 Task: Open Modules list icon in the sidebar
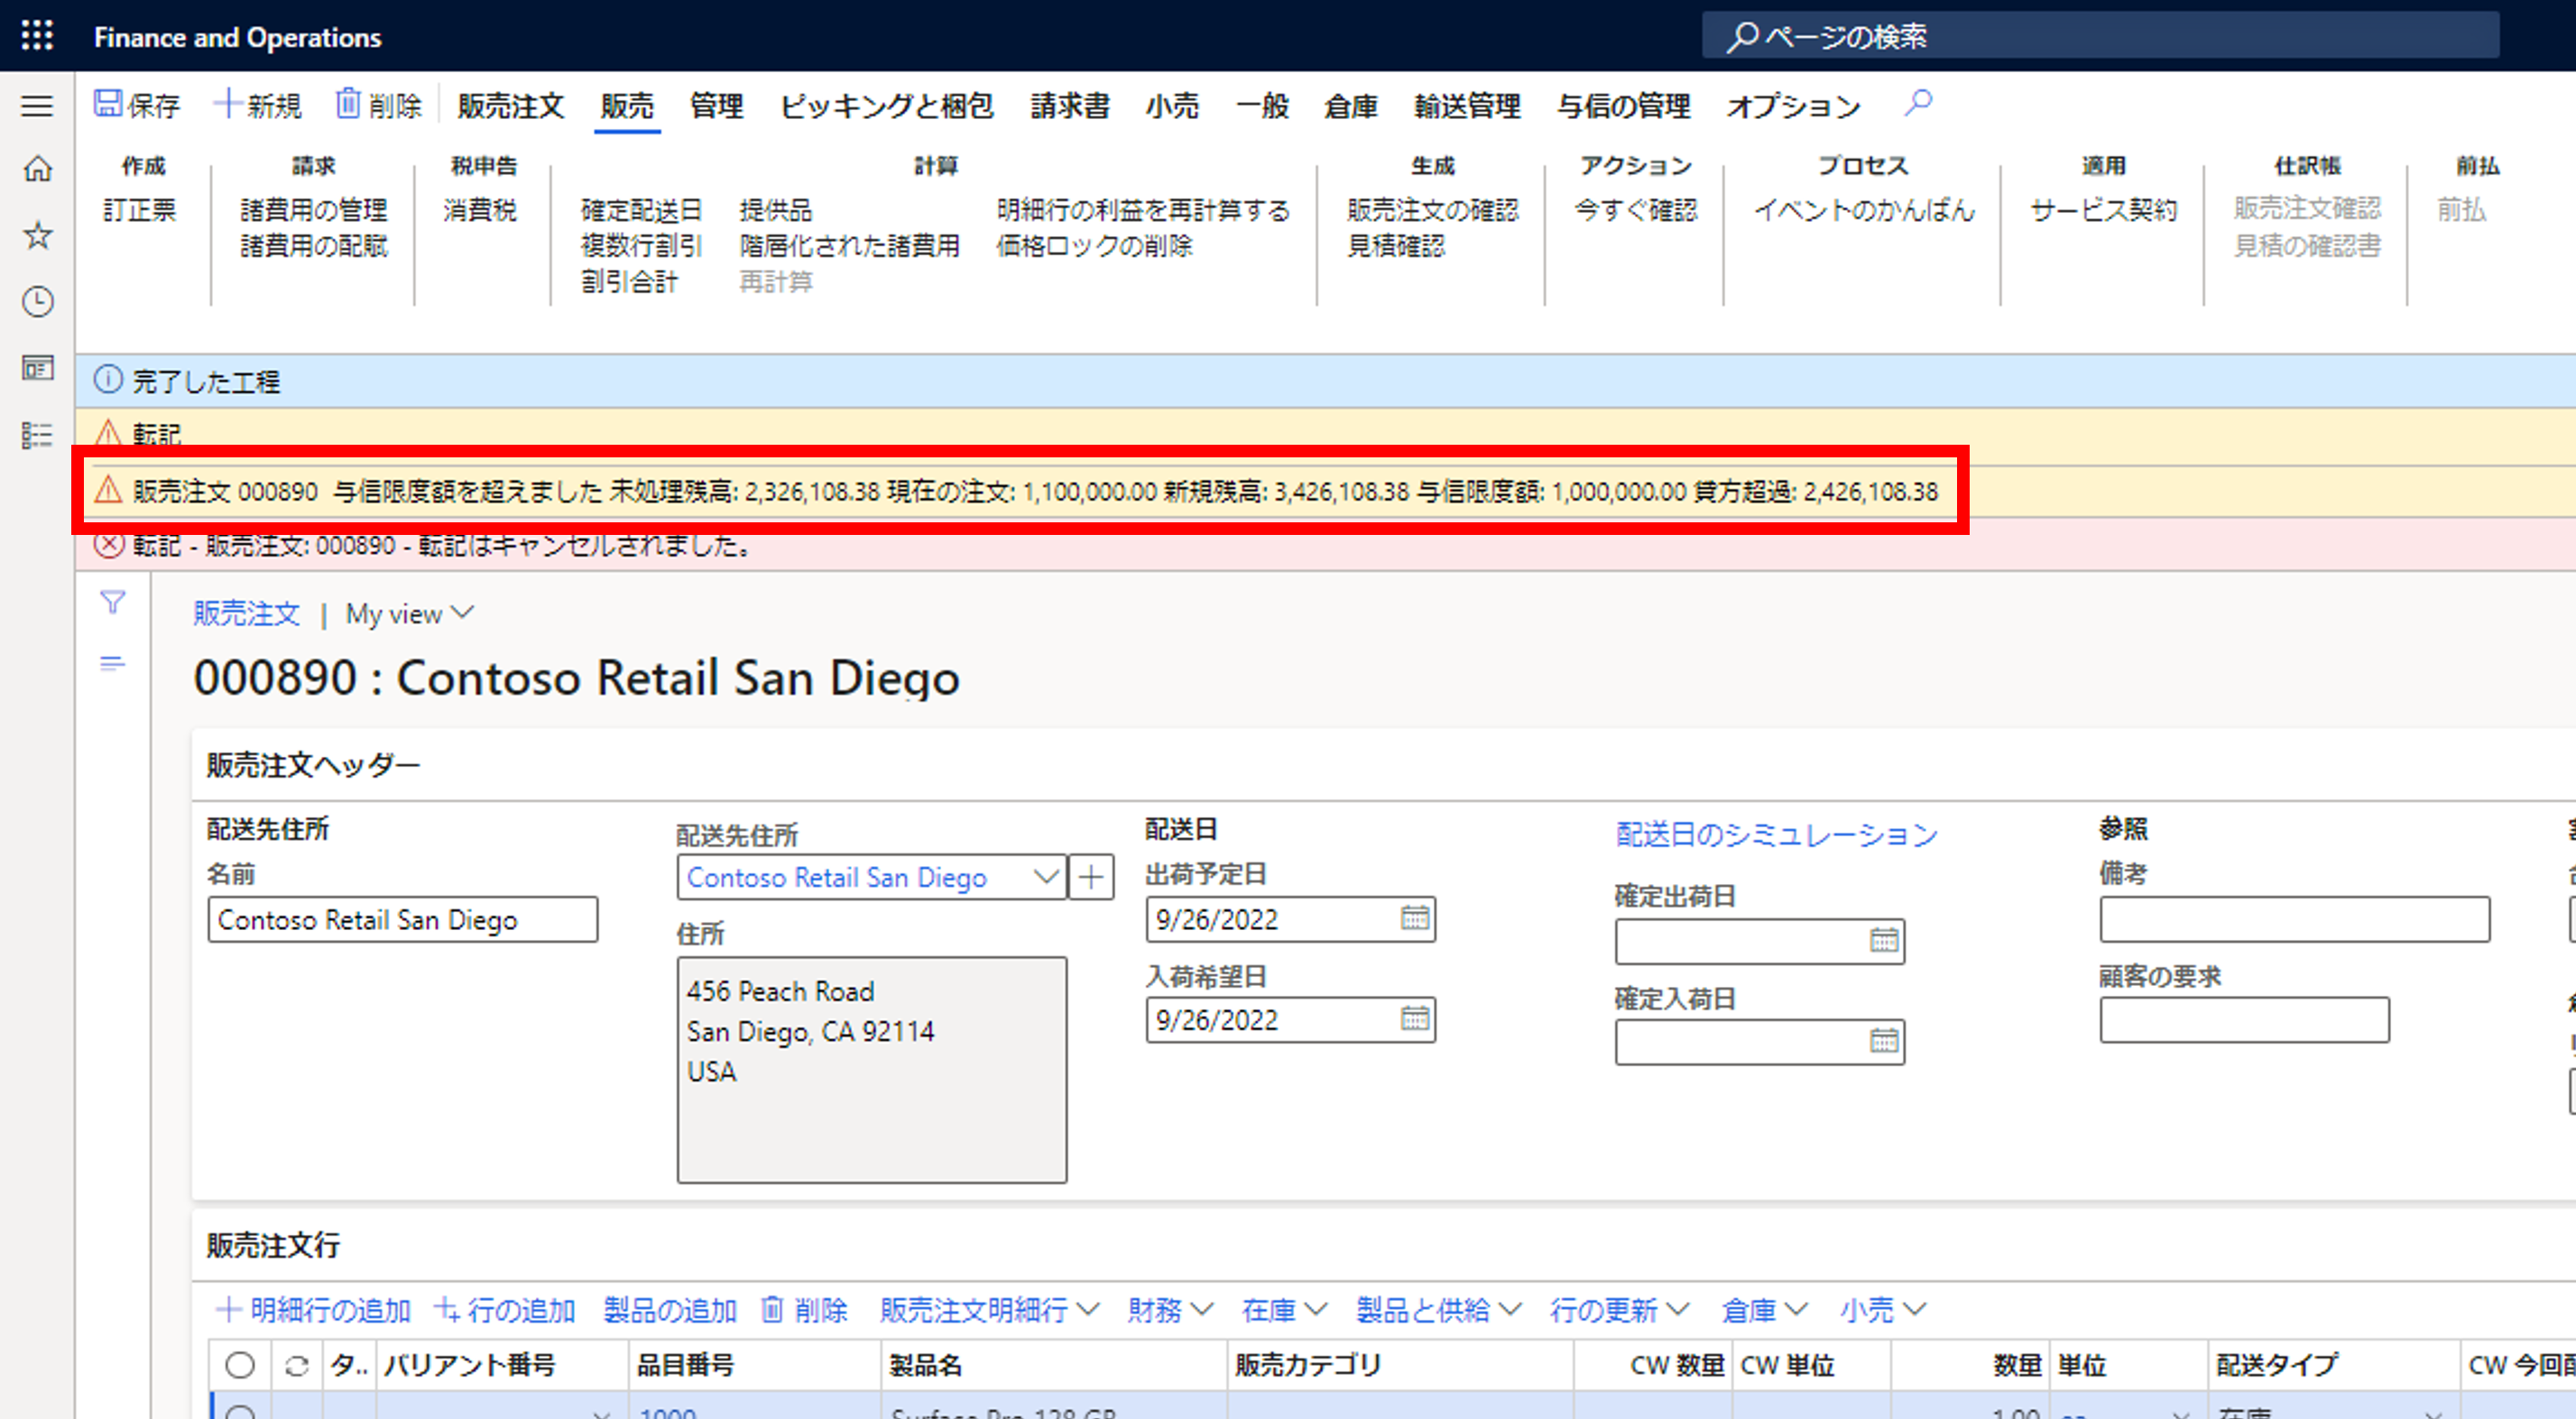coord(37,435)
